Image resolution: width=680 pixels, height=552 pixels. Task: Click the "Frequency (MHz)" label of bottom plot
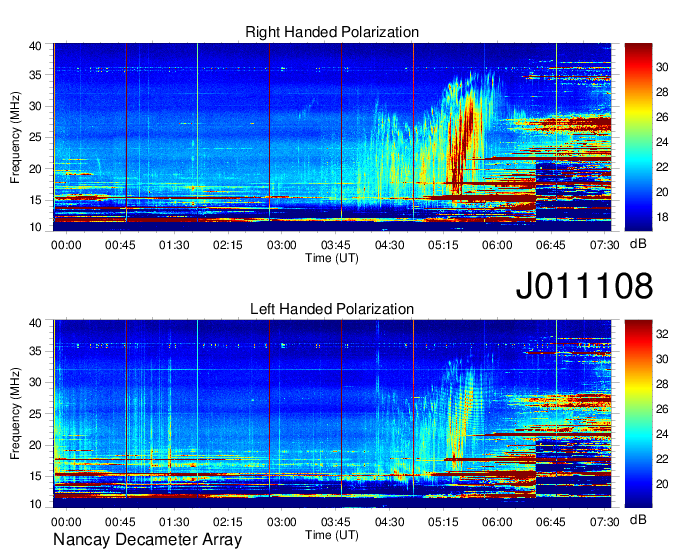tap(15, 414)
